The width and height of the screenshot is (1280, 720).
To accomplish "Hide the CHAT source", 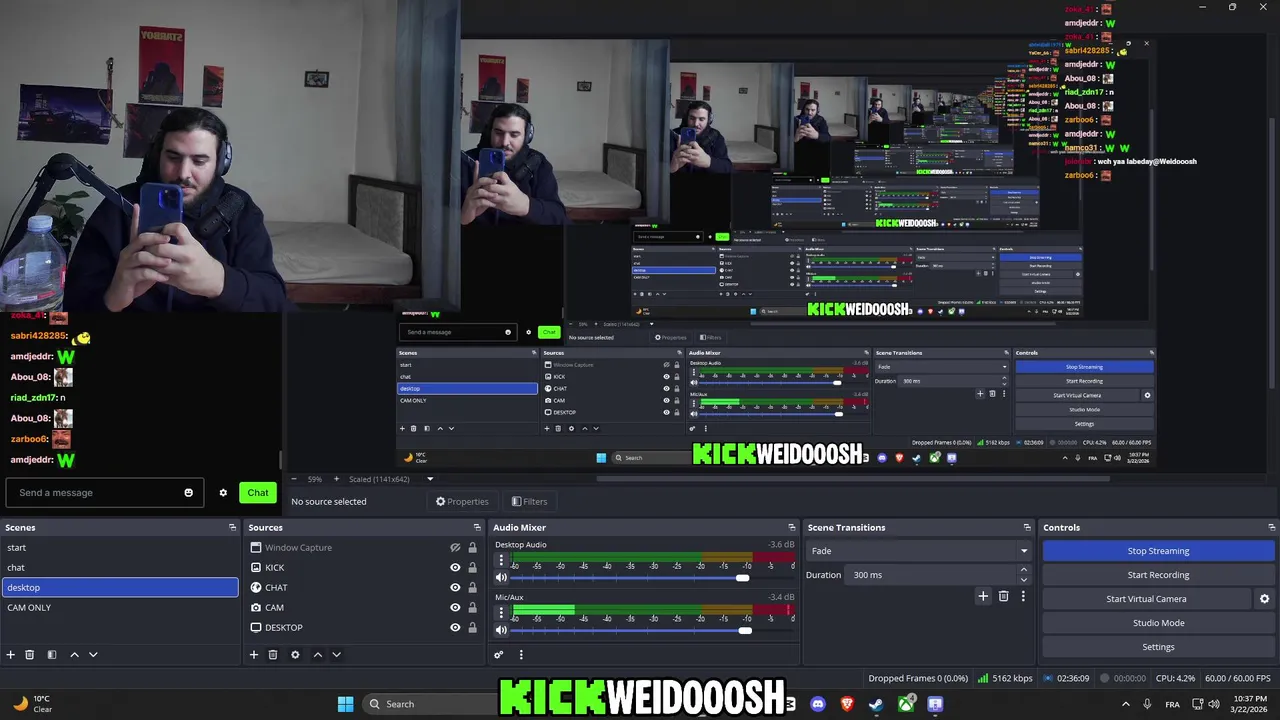I will tap(455, 587).
